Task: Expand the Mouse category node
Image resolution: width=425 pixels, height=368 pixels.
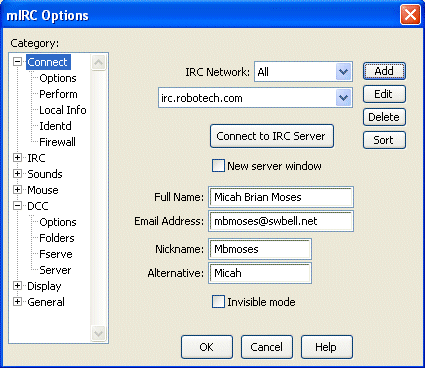Action: tap(17, 190)
